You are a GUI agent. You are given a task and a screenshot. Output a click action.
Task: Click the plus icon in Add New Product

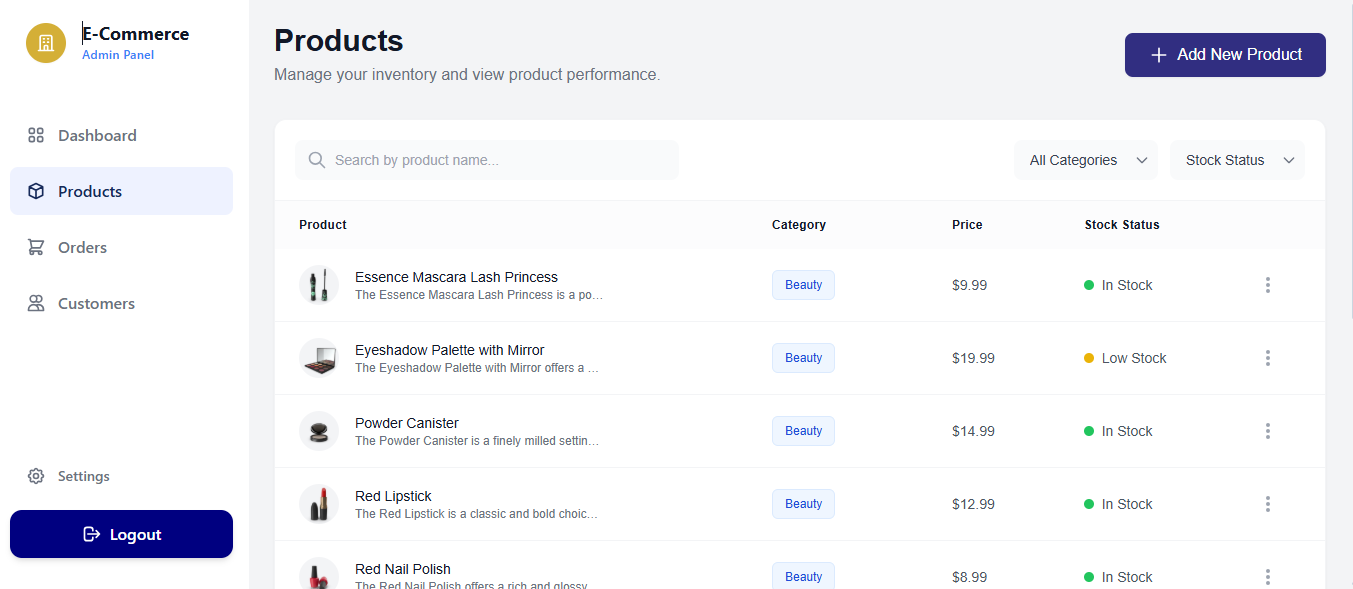coord(1159,55)
